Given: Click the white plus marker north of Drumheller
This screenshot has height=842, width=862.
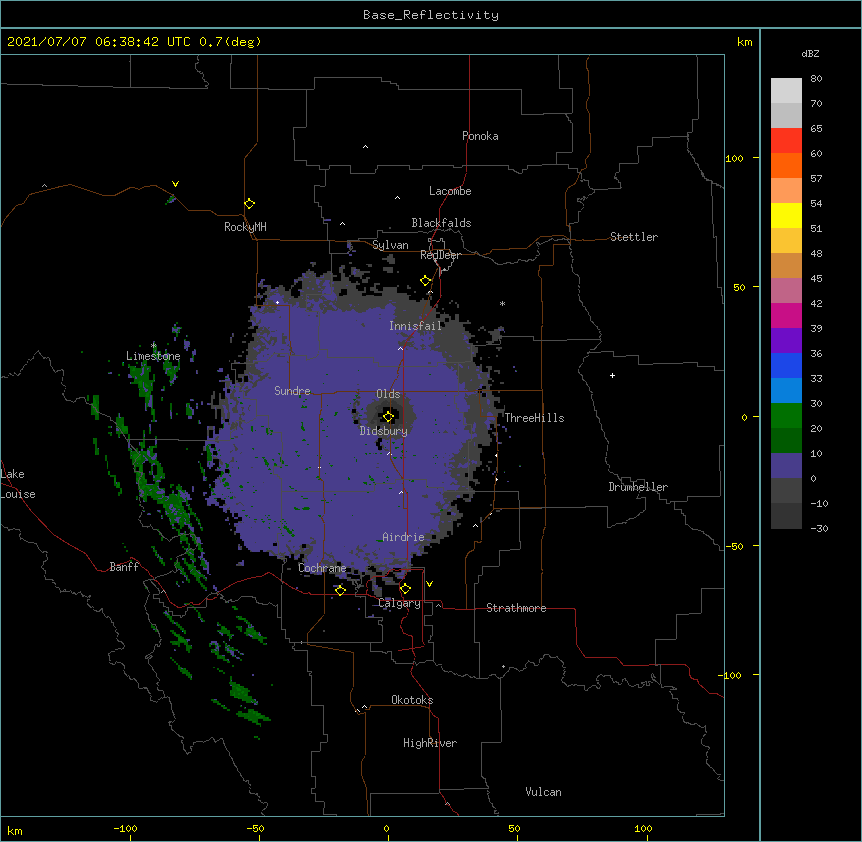Looking at the screenshot, I should click(x=612, y=375).
